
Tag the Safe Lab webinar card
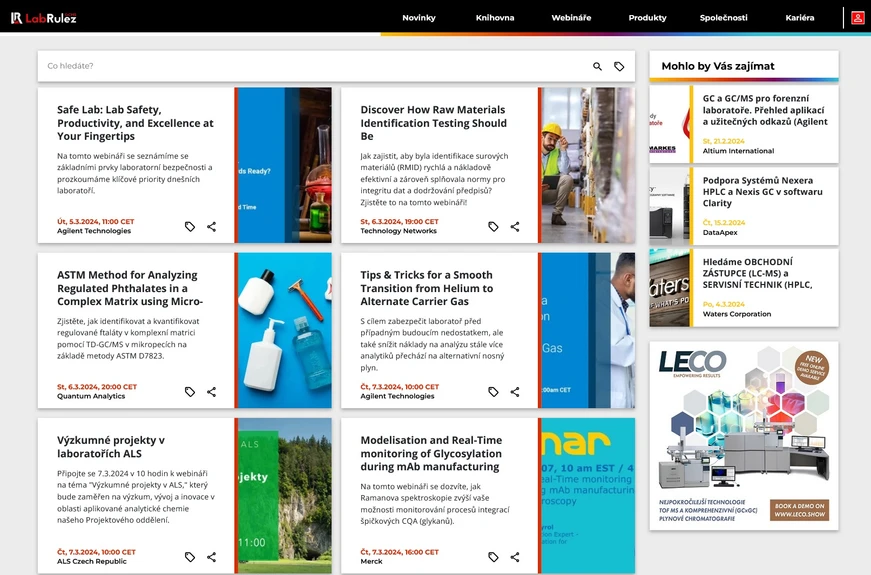pyautogui.click(x=190, y=227)
